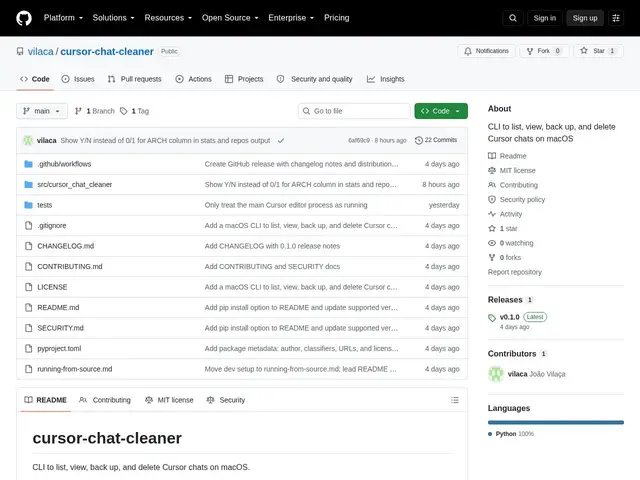Viewport: 640px width, 480px height.
Task: View 0 forks link
Action: tap(504, 258)
